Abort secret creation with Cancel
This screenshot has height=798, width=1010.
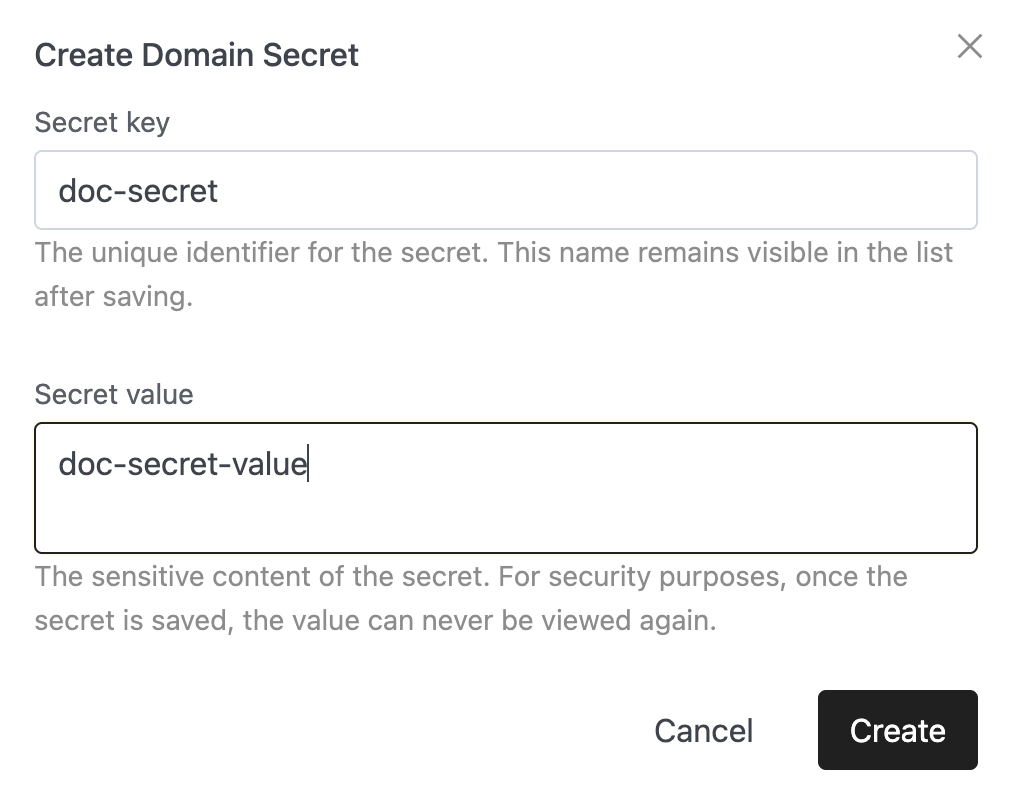703,730
